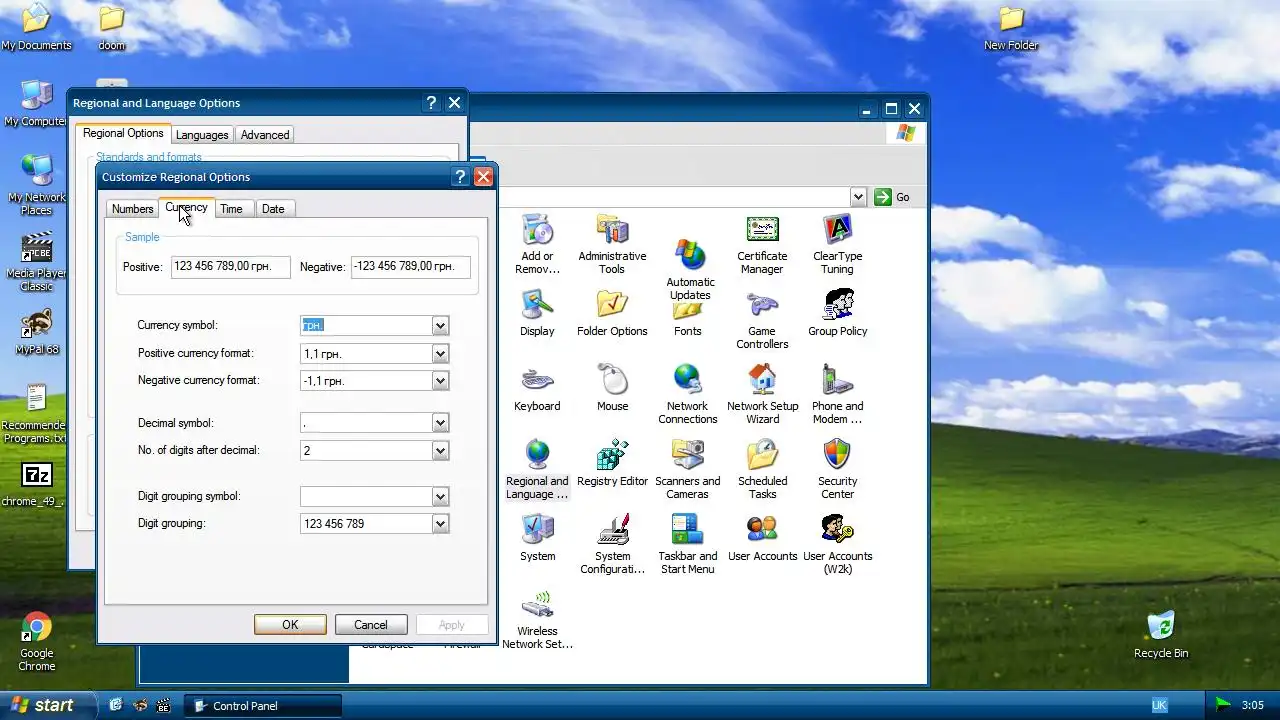
Task: Click Positive sample value field
Action: click(231, 267)
